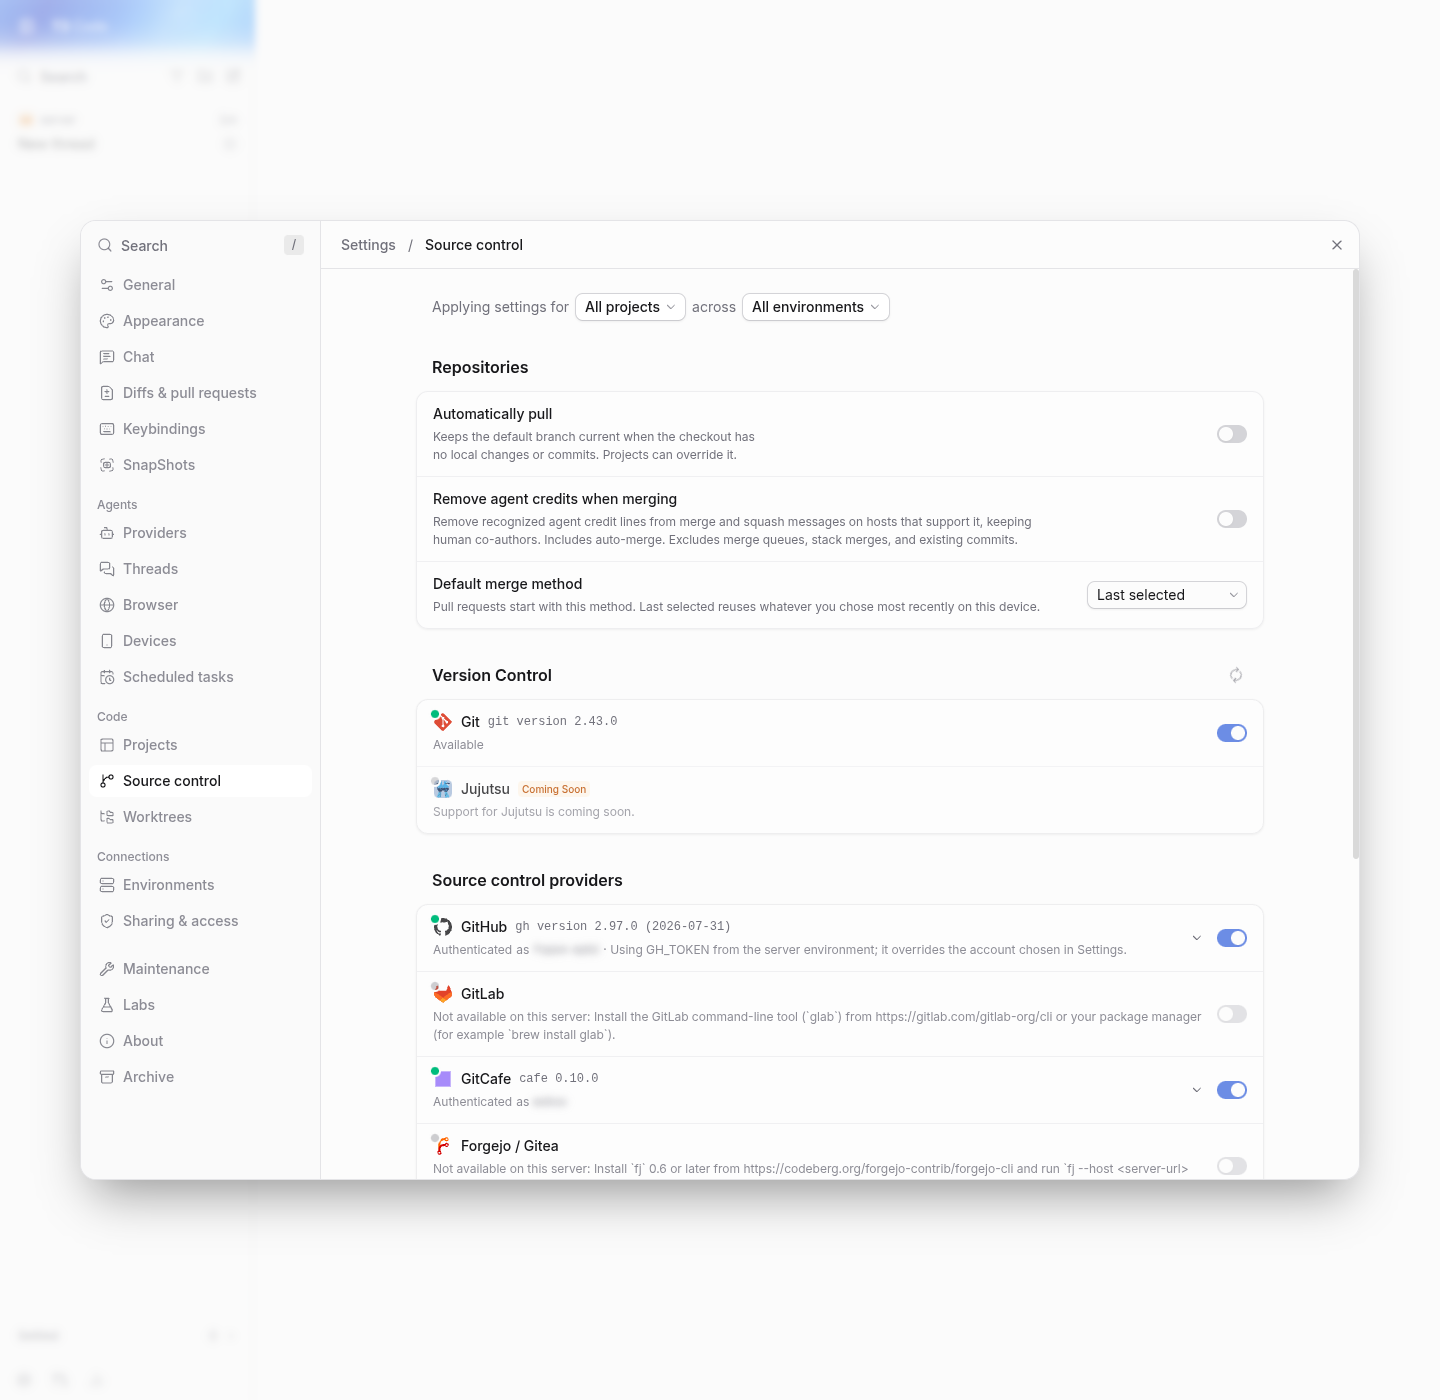
Task: Turn off the GitHub provider toggle
Action: pos(1232,938)
